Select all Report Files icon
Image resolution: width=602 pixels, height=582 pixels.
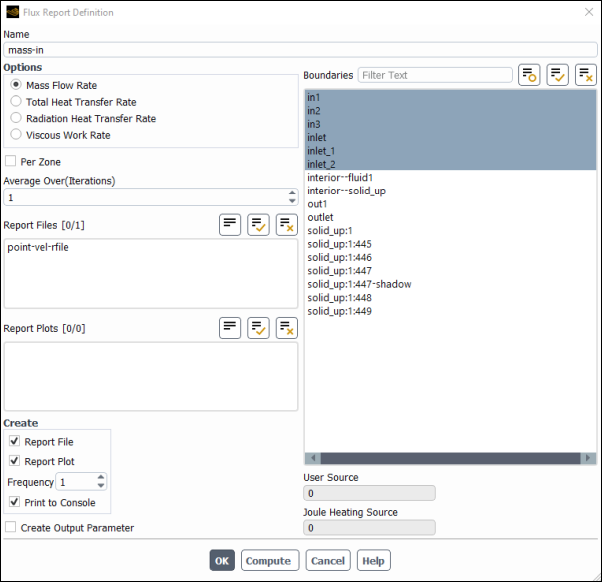pyautogui.click(x=258, y=225)
